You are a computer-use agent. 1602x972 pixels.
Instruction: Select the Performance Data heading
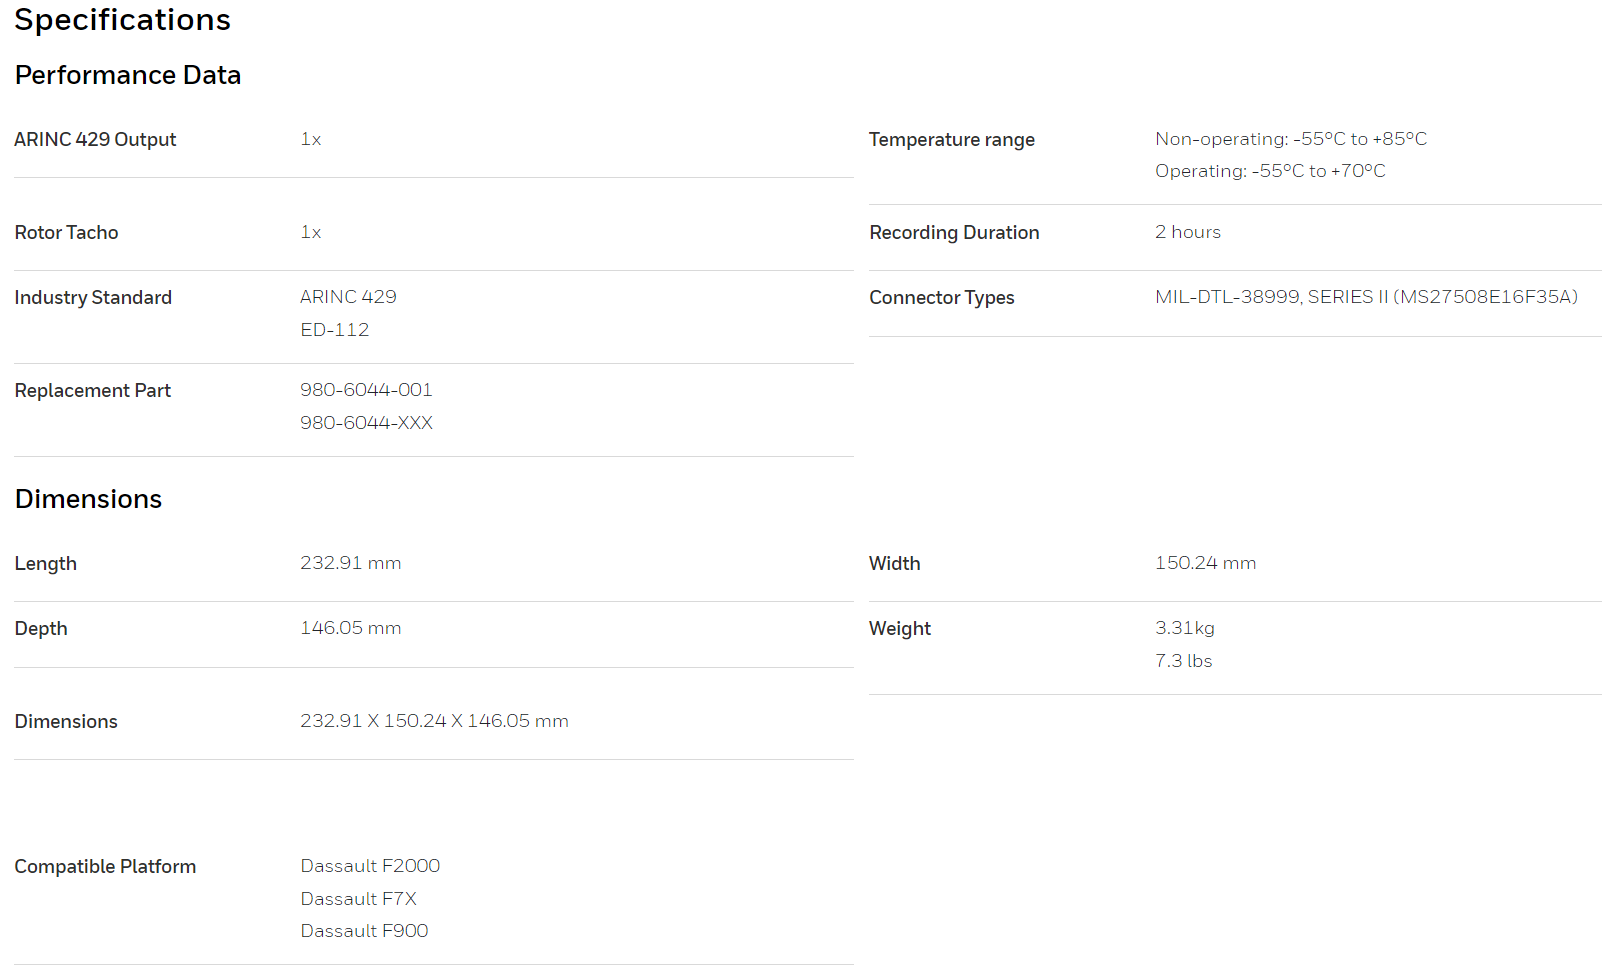pos(128,75)
